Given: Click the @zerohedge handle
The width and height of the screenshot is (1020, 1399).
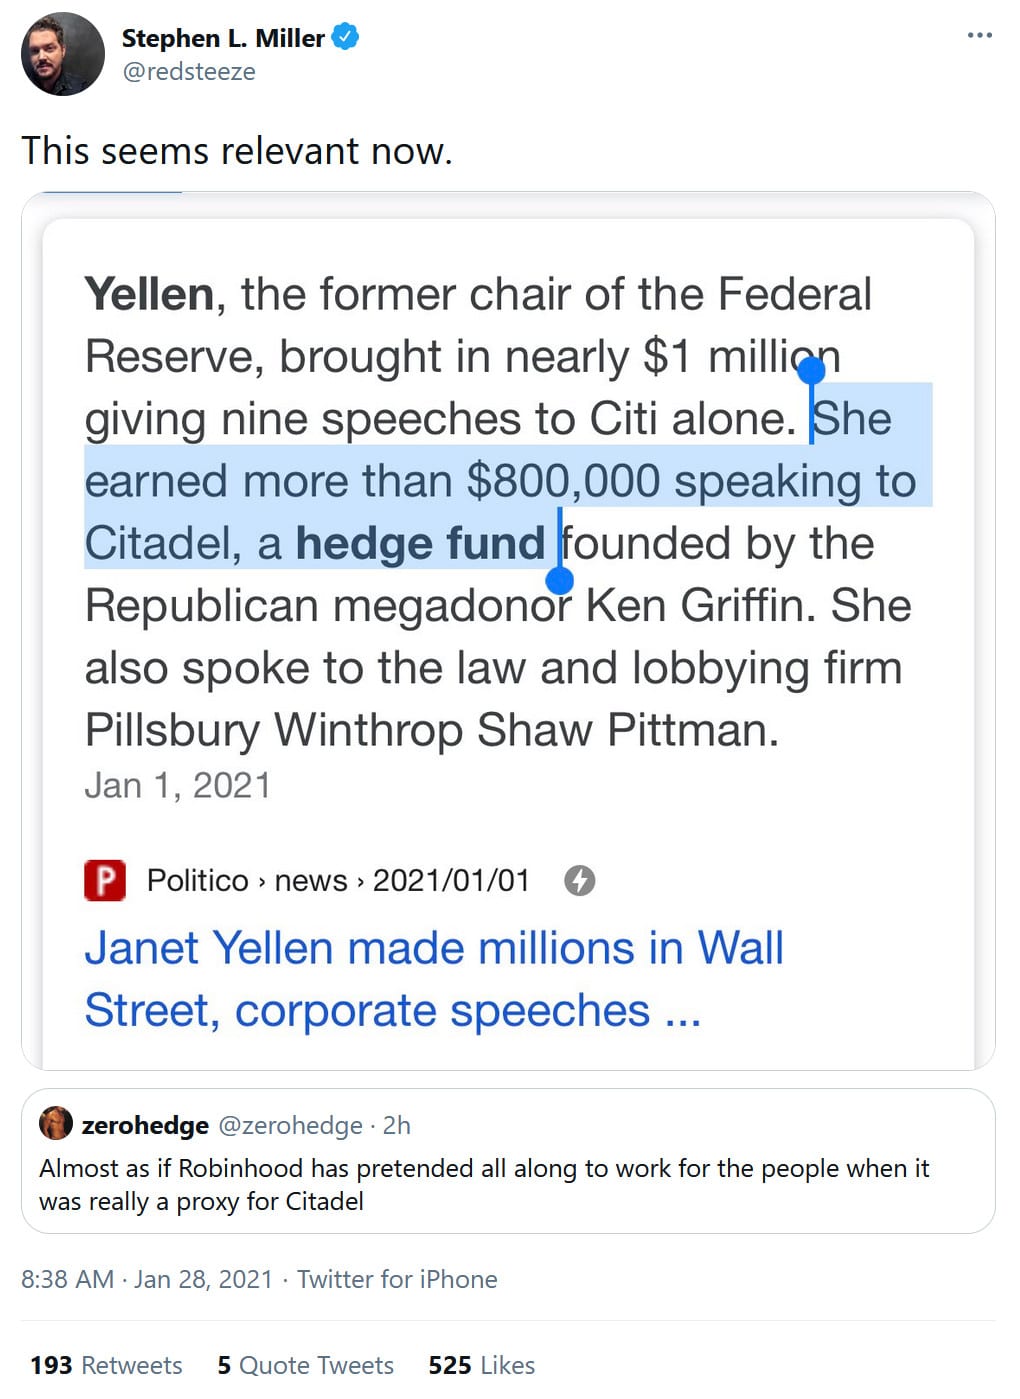Looking at the screenshot, I should pos(290,1125).
